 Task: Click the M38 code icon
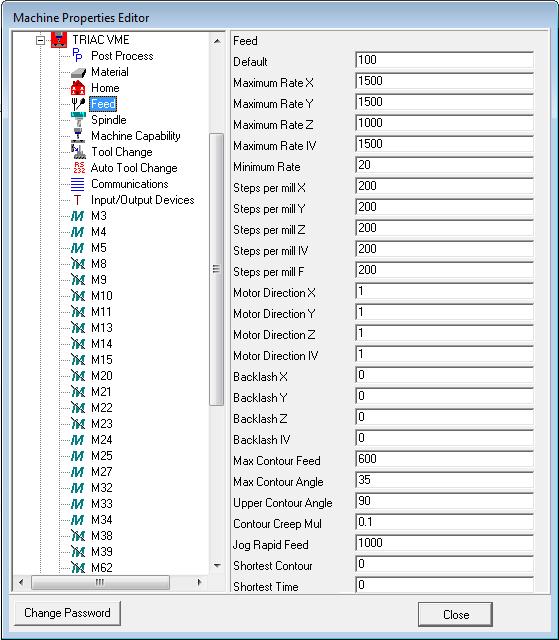pos(78,536)
